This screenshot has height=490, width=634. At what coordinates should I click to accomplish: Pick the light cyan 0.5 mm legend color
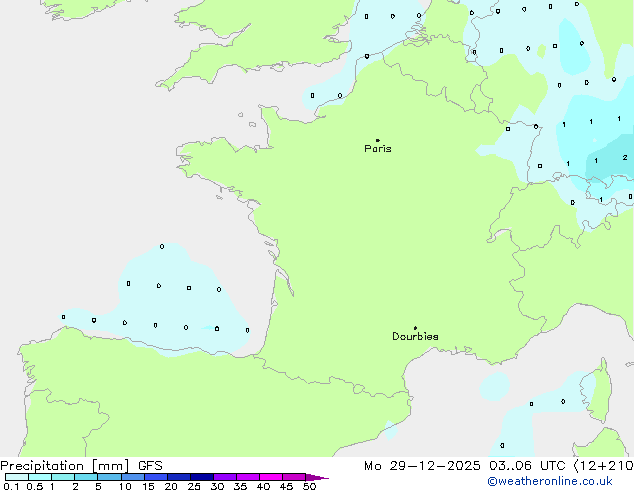click(39, 478)
